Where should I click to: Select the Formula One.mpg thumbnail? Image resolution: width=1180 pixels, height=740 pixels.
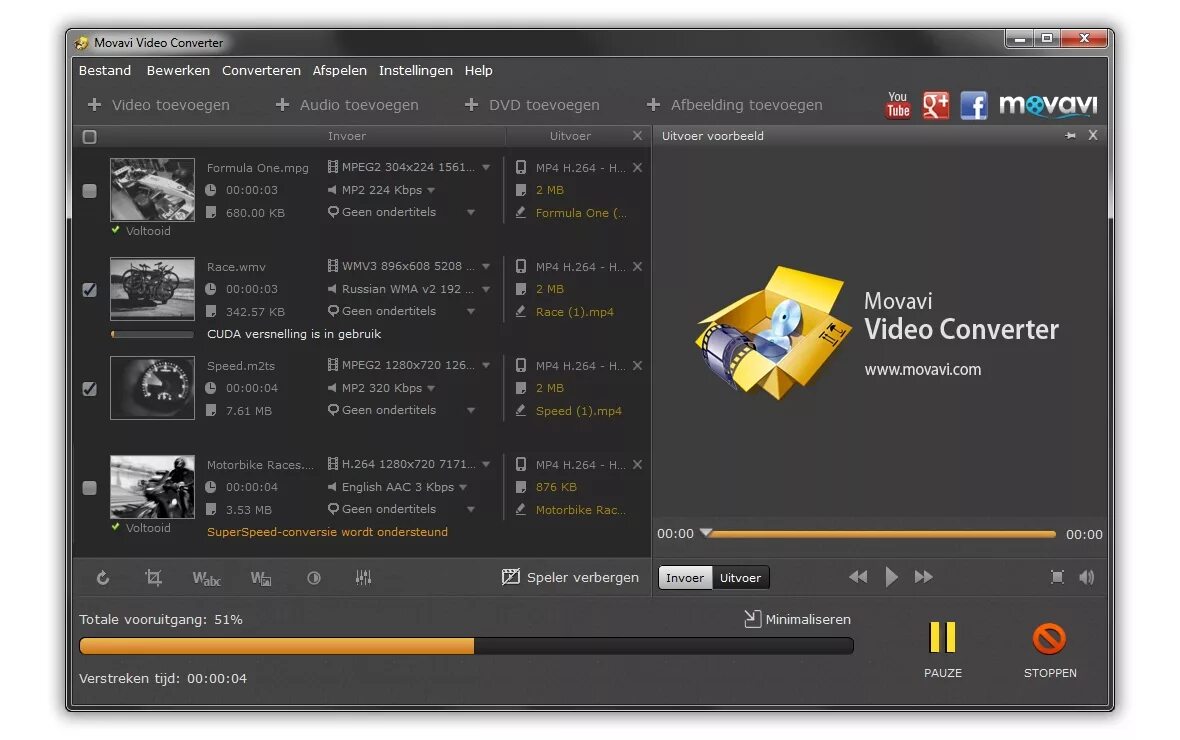(x=152, y=190)
